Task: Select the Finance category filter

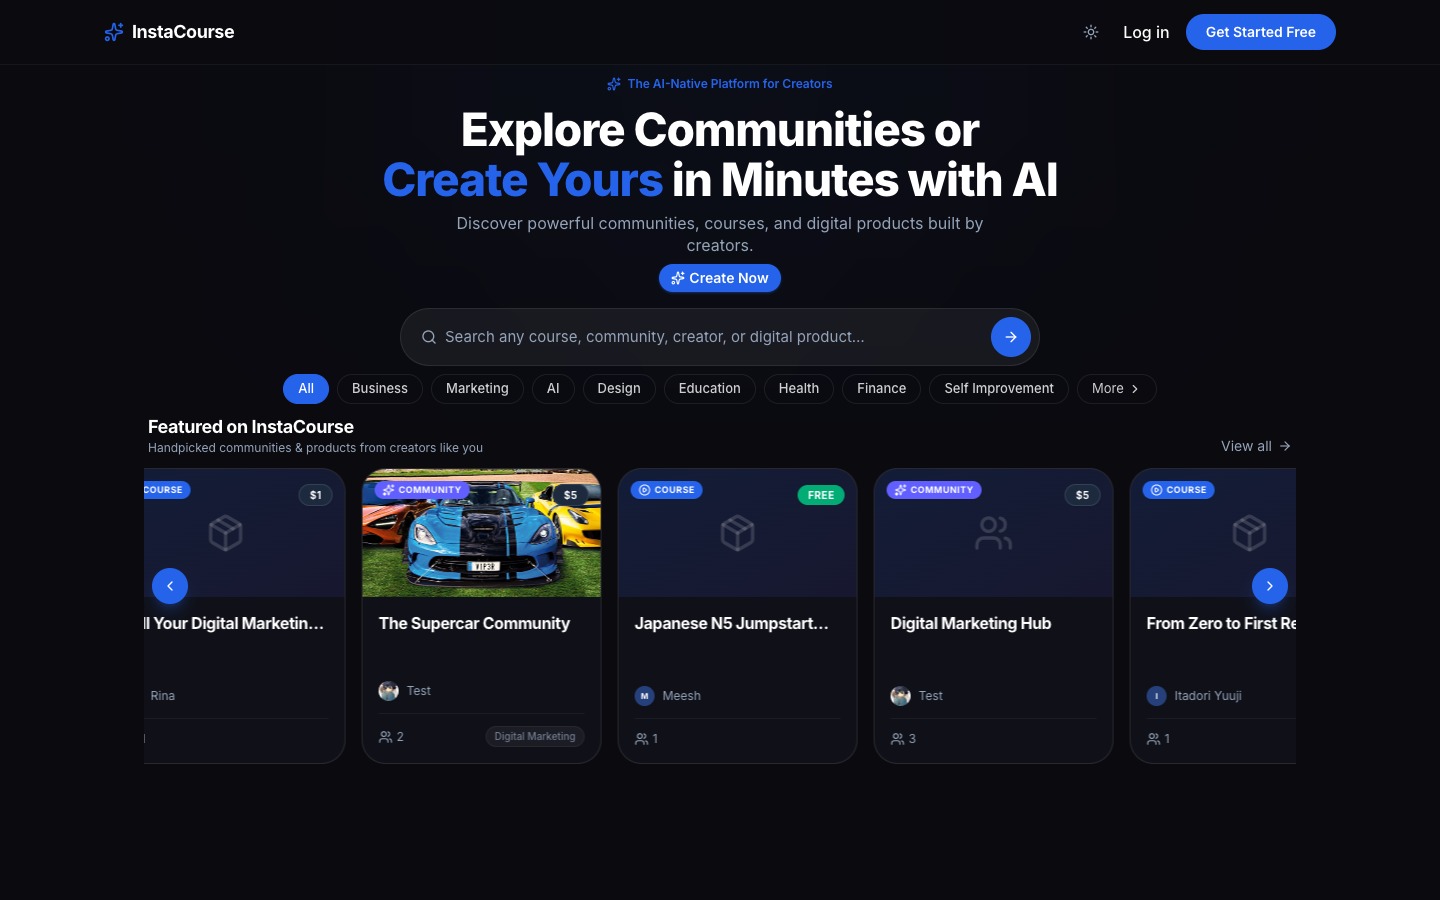Action: tap(882, 388)
